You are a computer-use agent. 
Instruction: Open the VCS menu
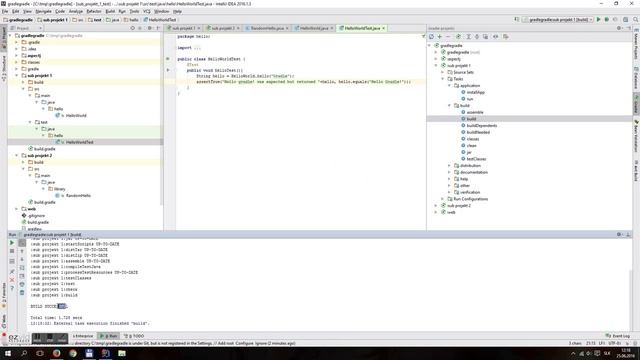coord(147,11)
